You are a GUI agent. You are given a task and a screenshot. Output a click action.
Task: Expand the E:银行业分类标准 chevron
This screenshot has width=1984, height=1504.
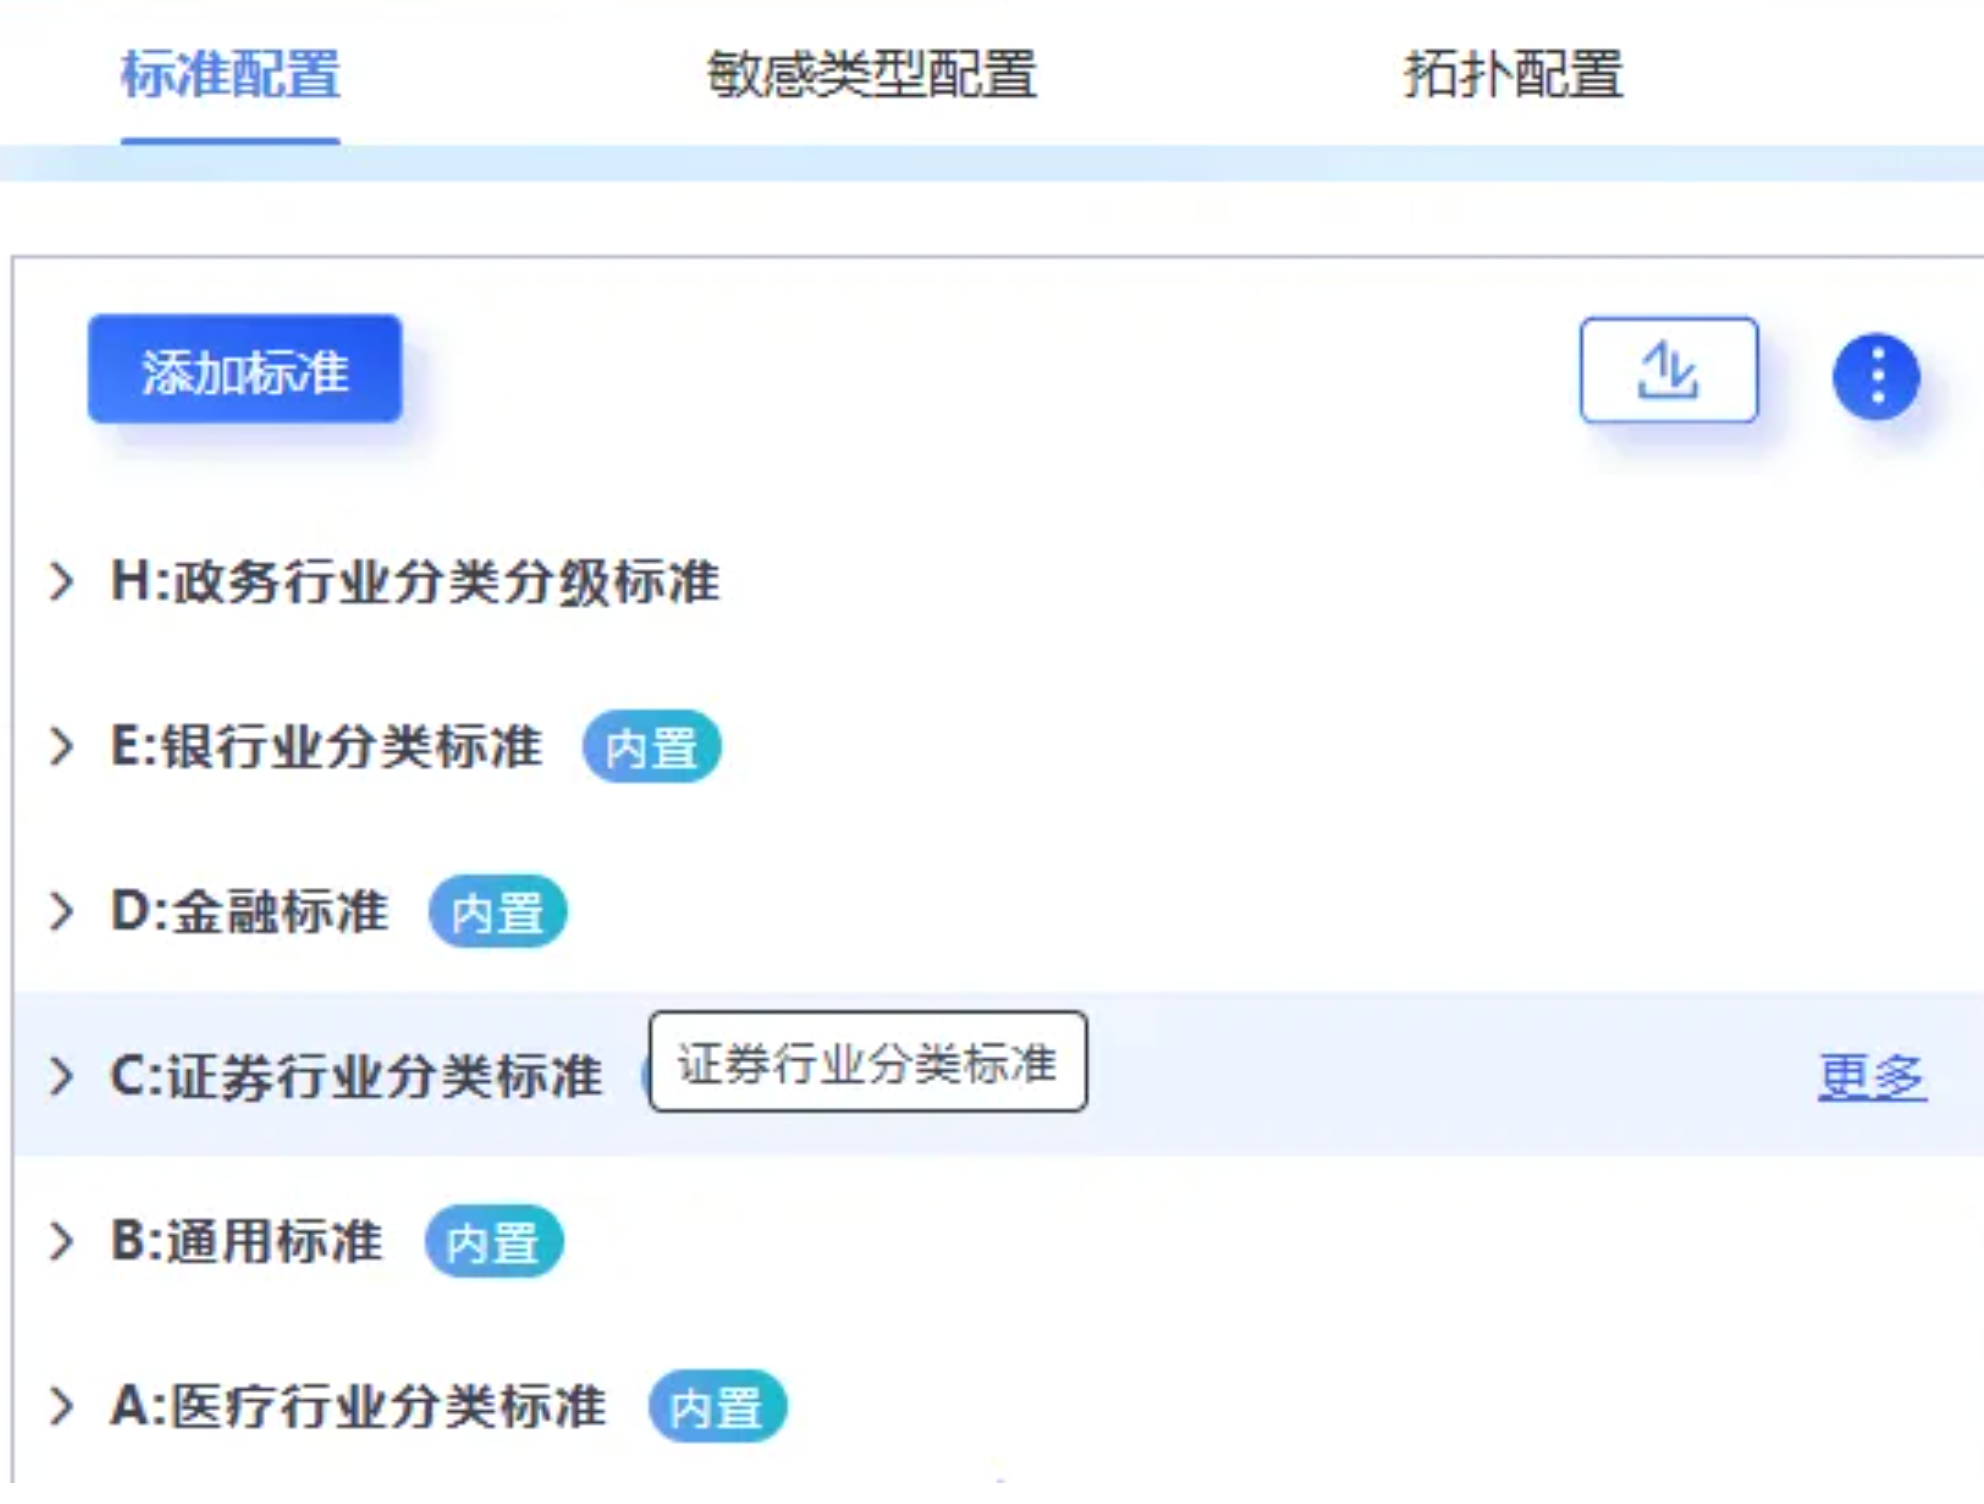point(62,746)
